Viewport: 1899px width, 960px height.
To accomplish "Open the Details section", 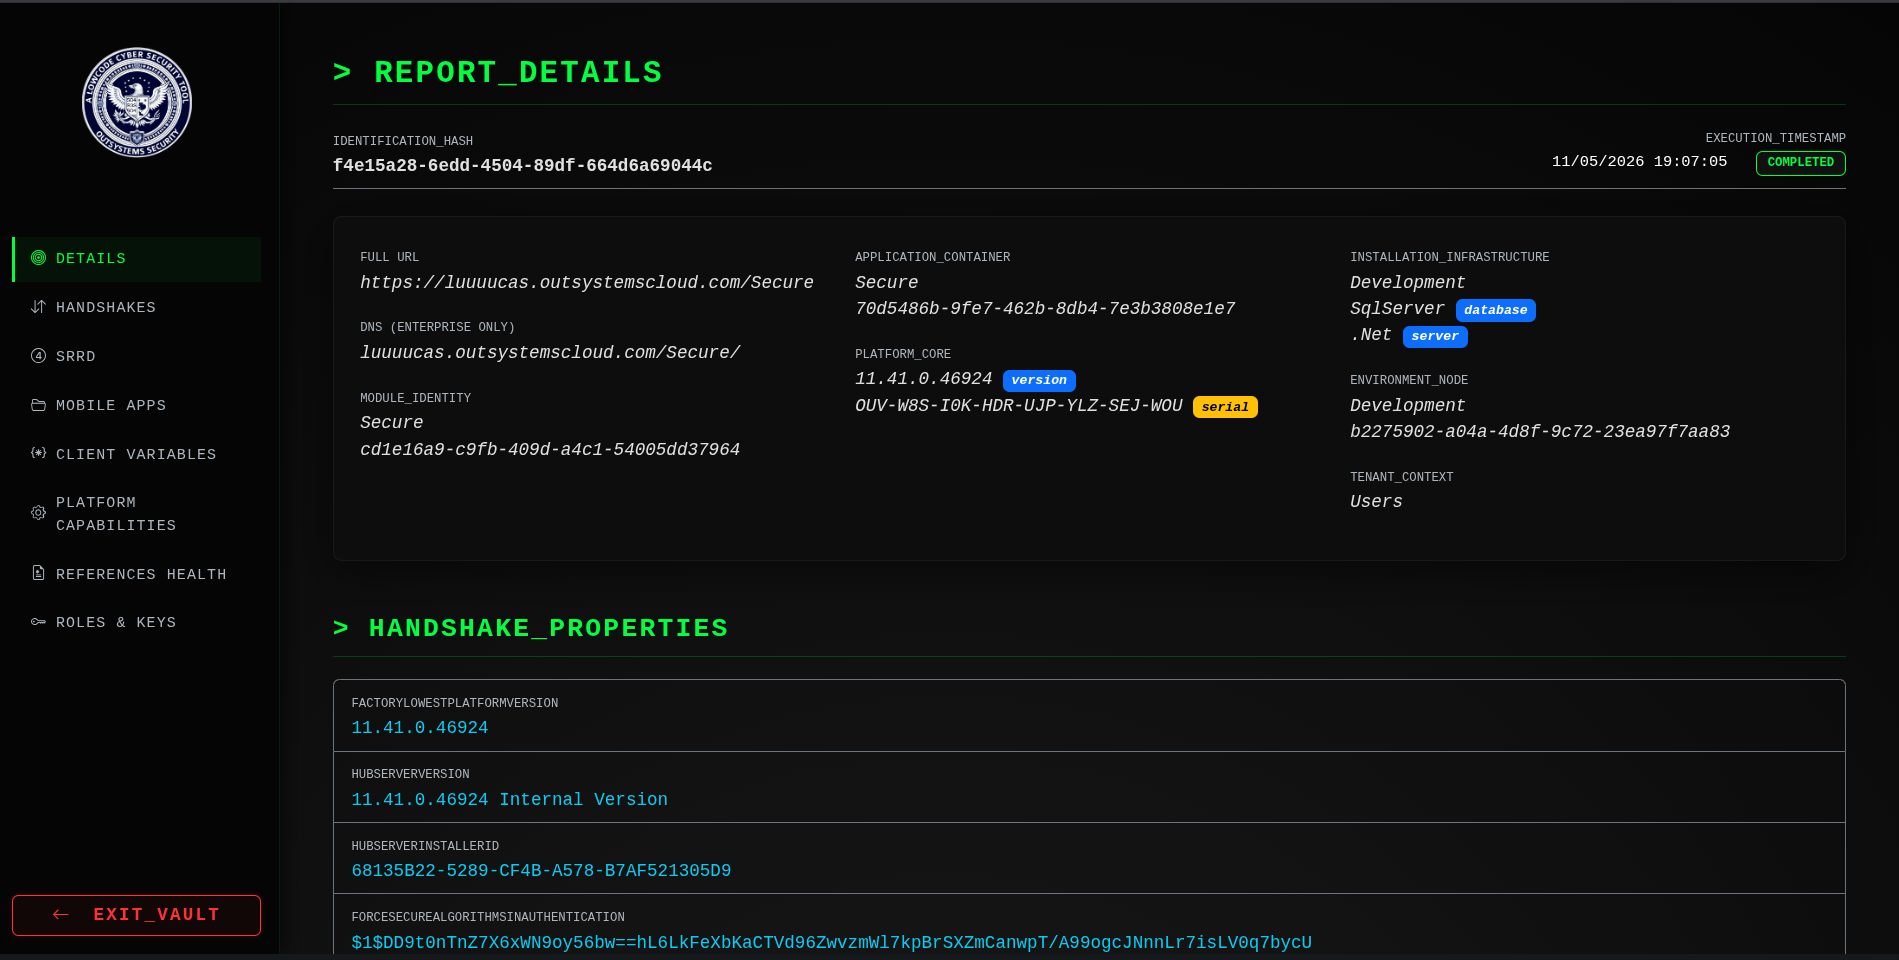I will point(136,259).
